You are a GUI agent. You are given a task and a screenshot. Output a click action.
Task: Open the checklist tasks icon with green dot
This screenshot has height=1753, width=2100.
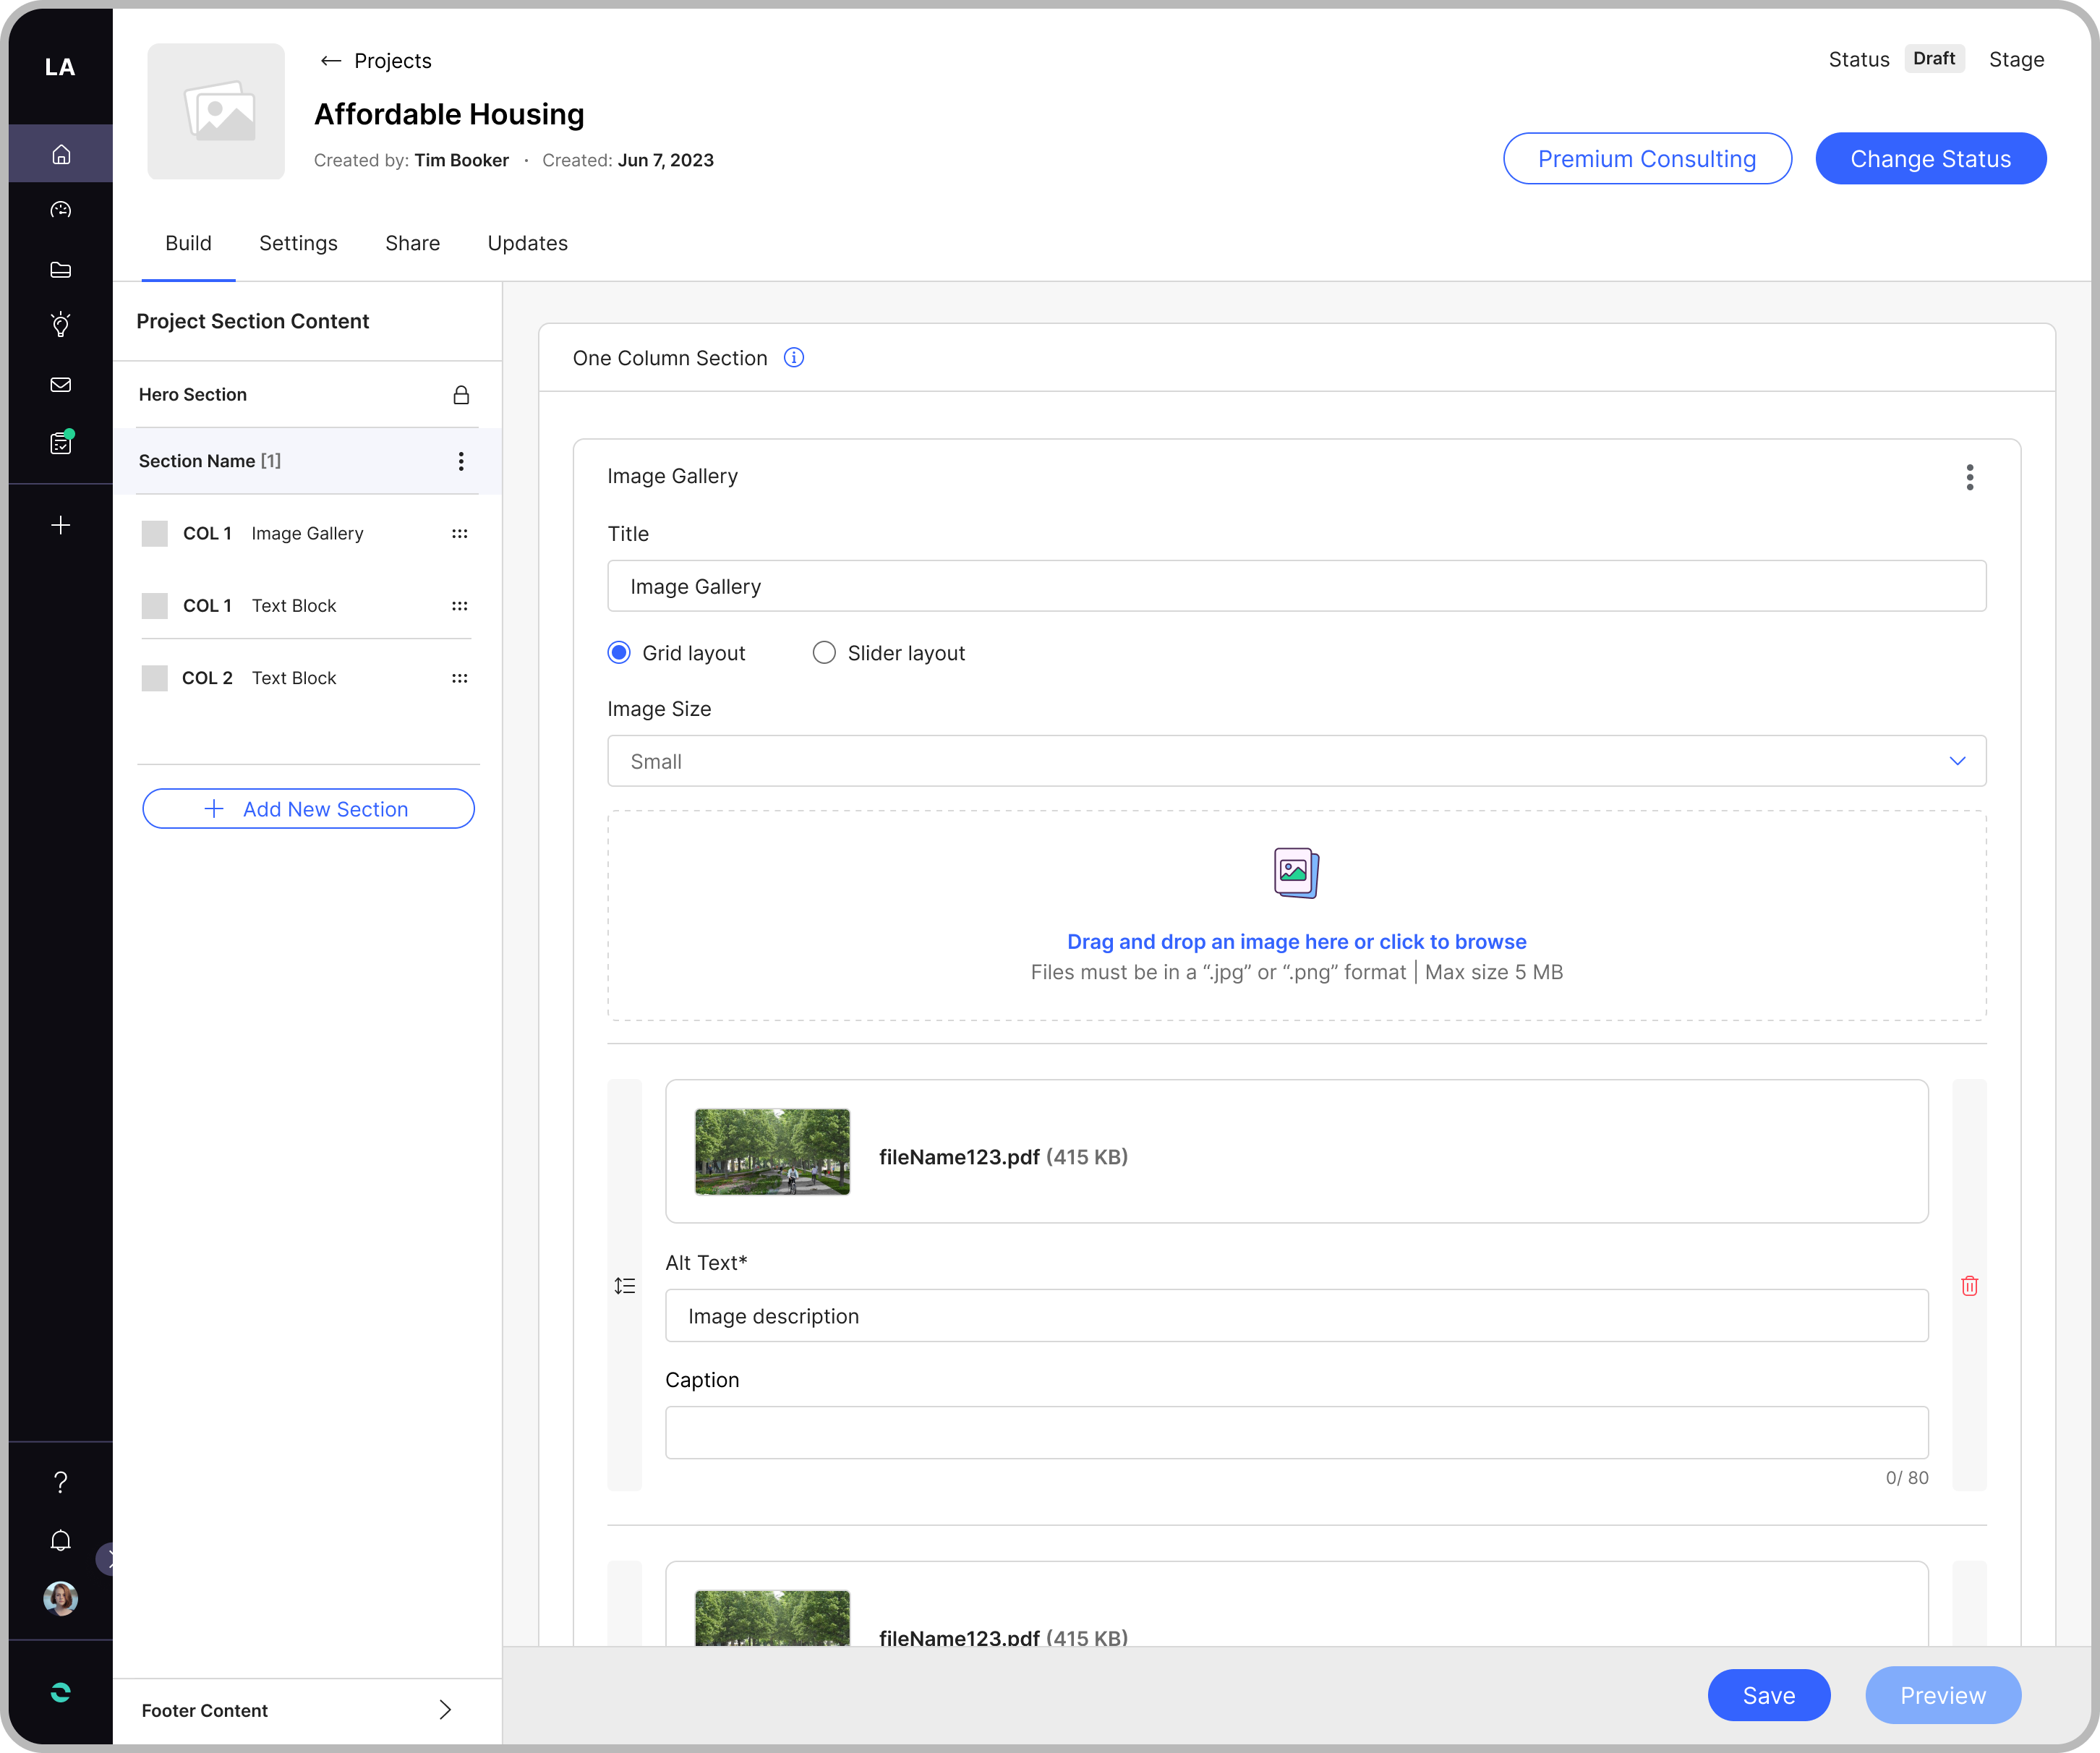pos(61,443)
